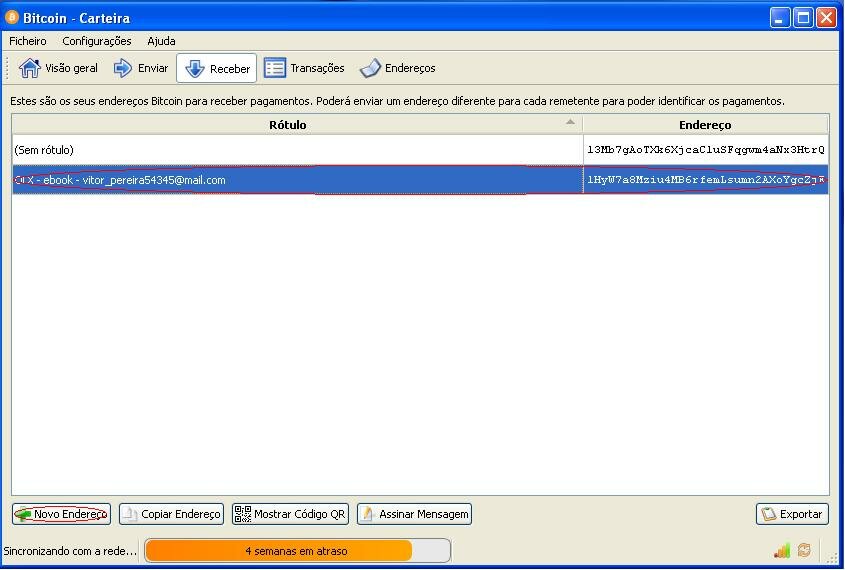The height and width of the screenshot is (570, 845).
Task: Maximize the Bitcoin Carteira window
Action: pyautogui.click(x=803, y=18)
